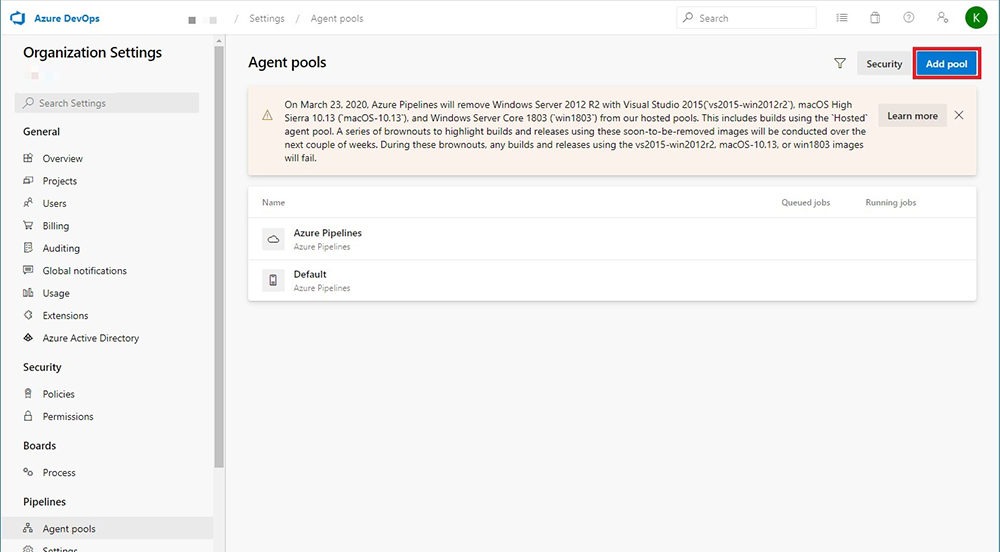Click the Security button

(x=884, y=64)
